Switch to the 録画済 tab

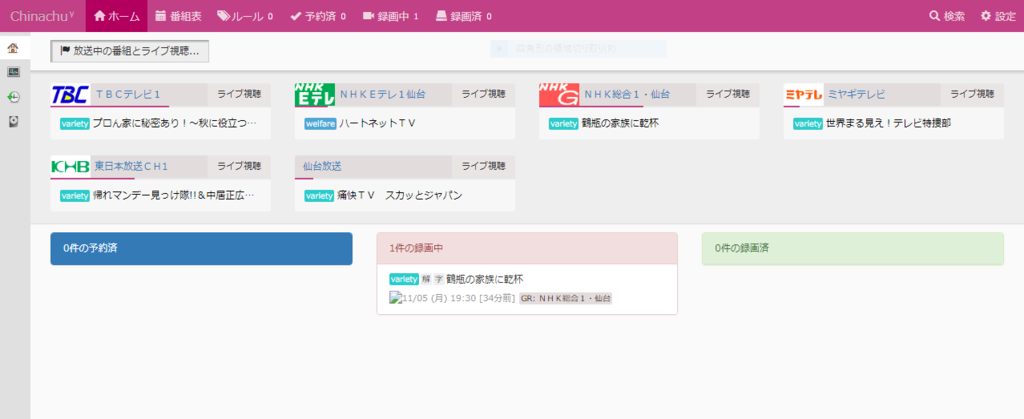pos(464,16)
